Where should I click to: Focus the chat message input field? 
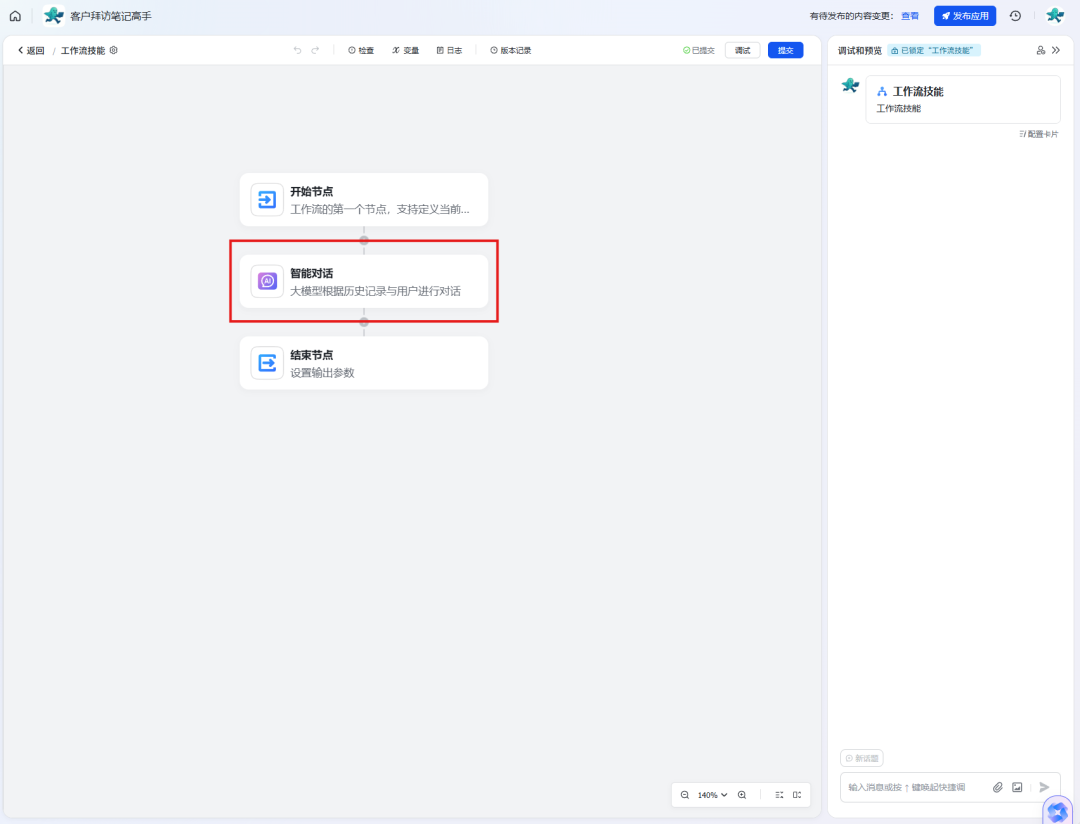click(x=916, y=787)
